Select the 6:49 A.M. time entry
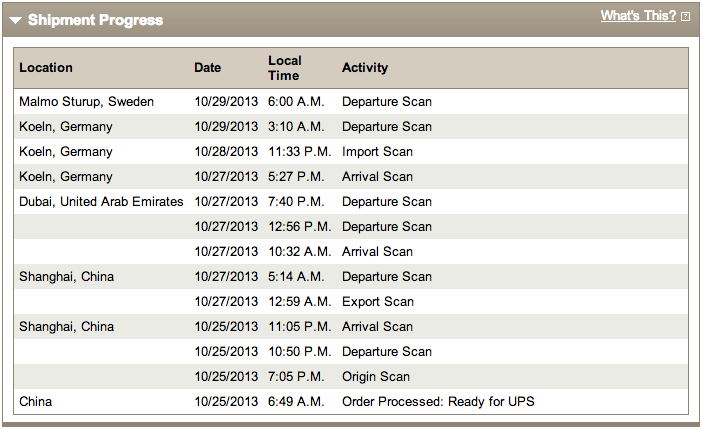The image size is (702, 430). [296, 402]
